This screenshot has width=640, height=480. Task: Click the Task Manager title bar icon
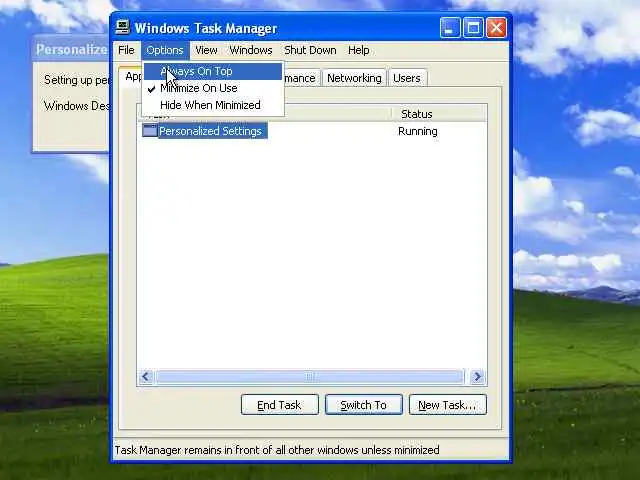click(x=122, y=27)
